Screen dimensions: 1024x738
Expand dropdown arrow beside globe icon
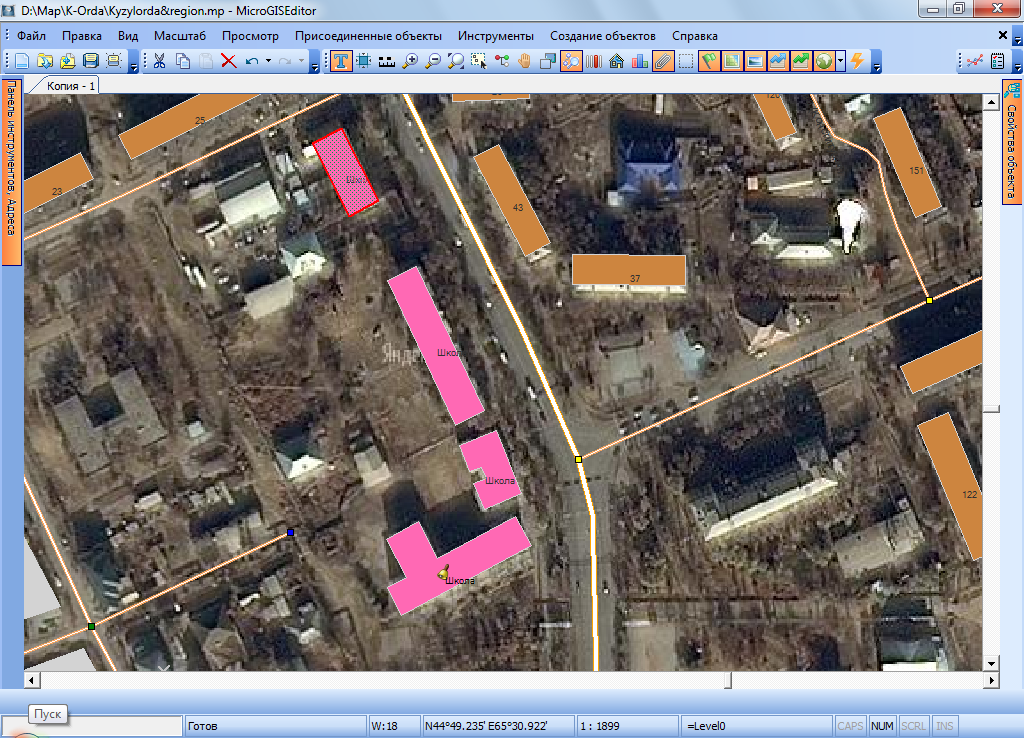click(x=842, y=61)
